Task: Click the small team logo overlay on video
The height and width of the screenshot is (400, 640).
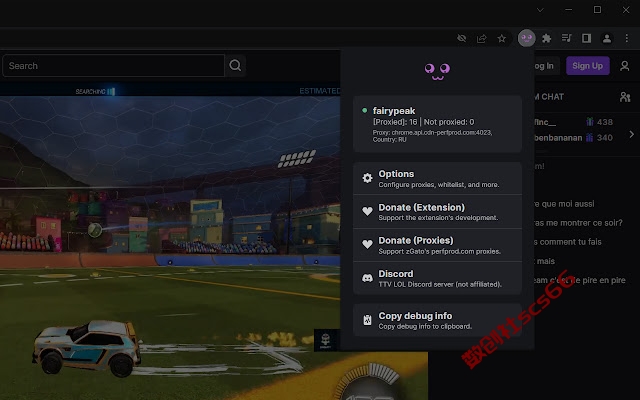Action: pos(326,340)
